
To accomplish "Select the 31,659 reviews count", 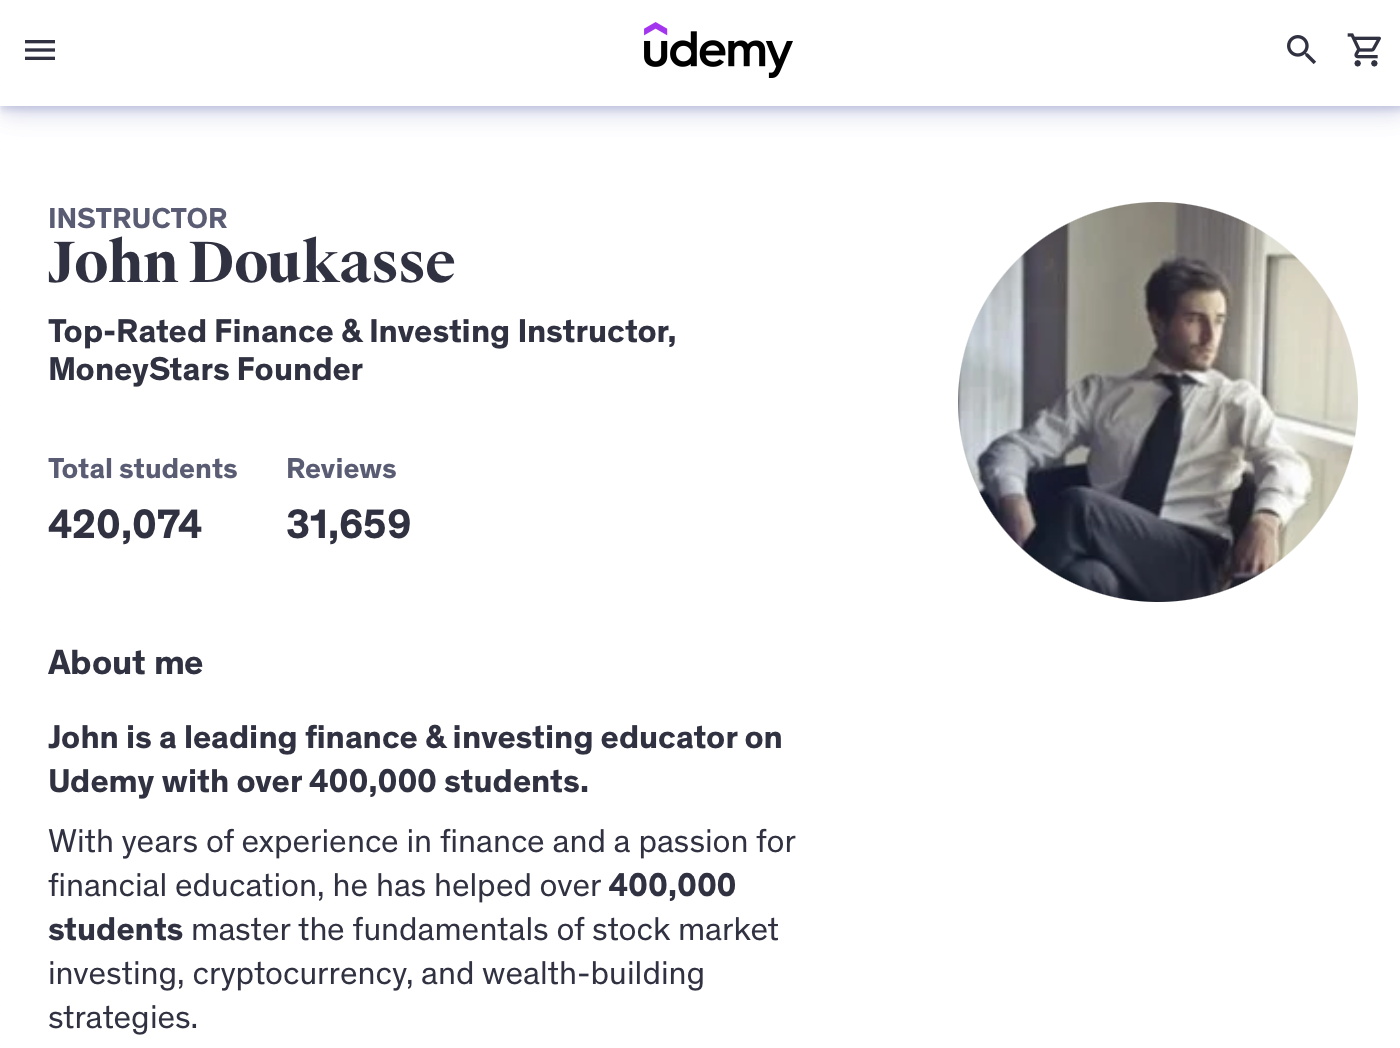I will (348, 525).
